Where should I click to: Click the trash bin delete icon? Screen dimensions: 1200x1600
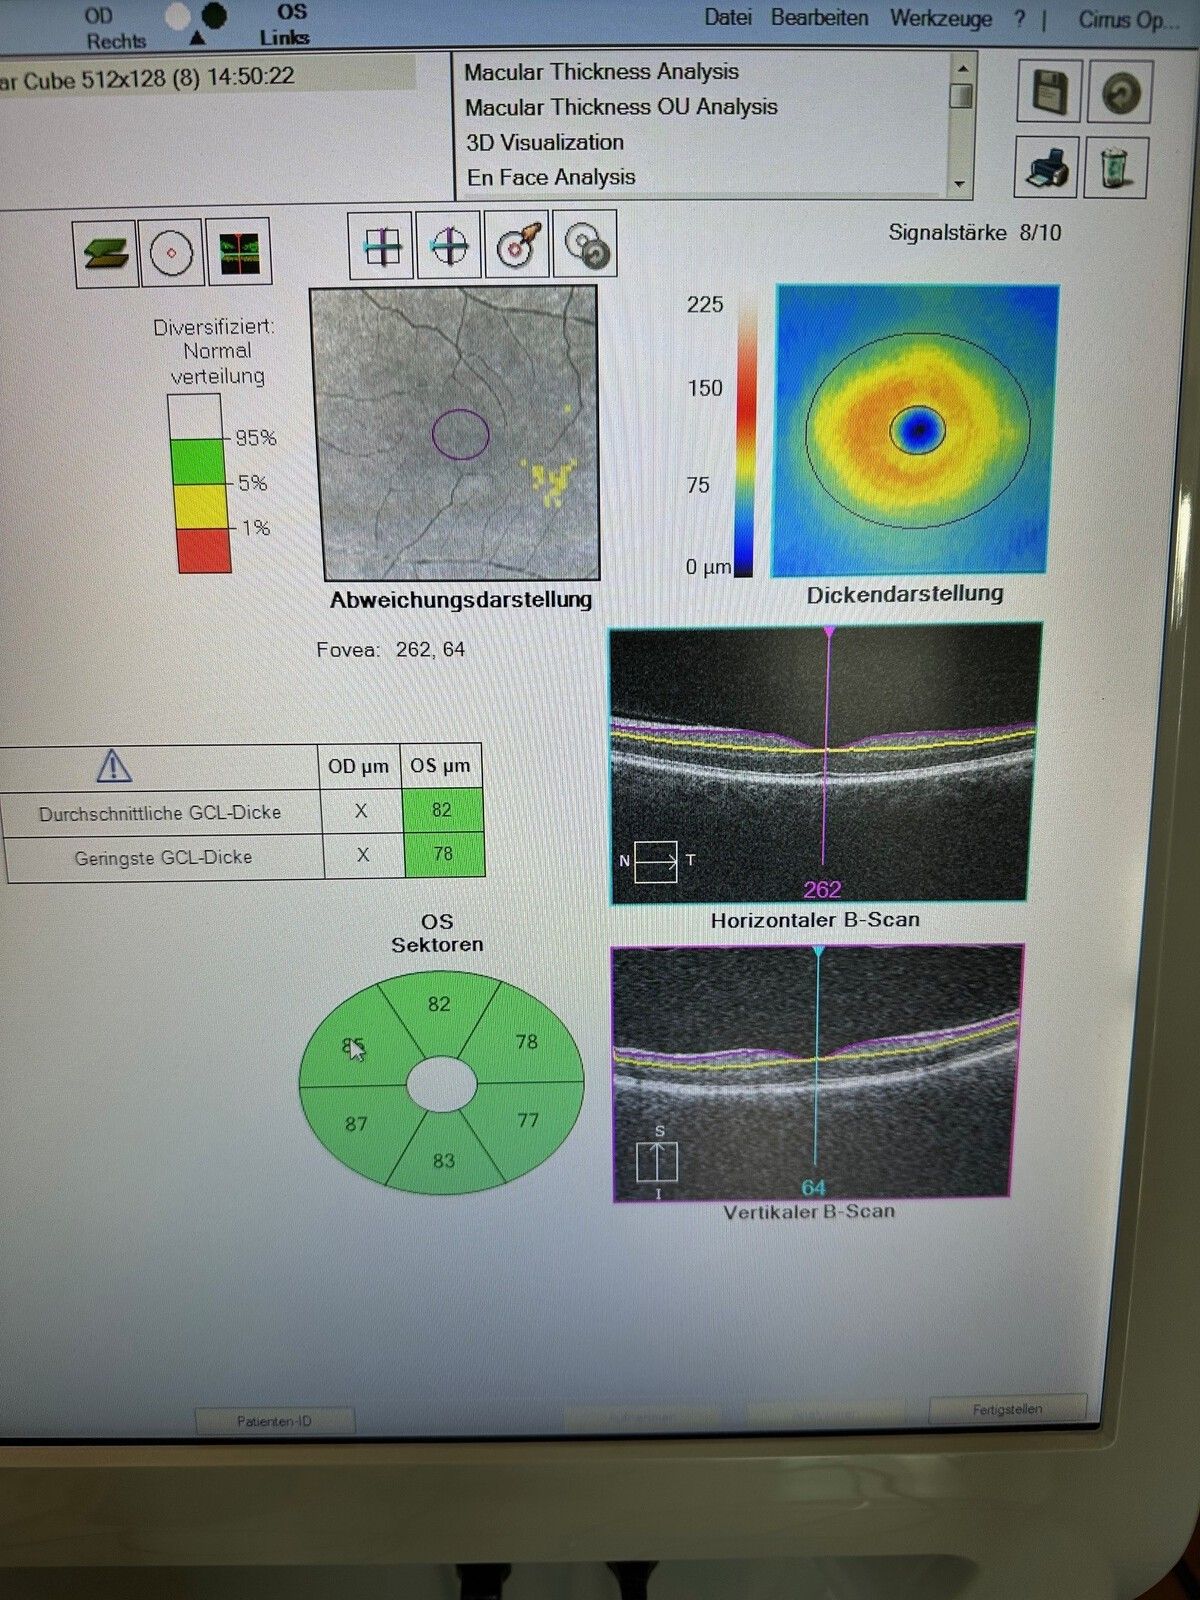pos(1117,167)
